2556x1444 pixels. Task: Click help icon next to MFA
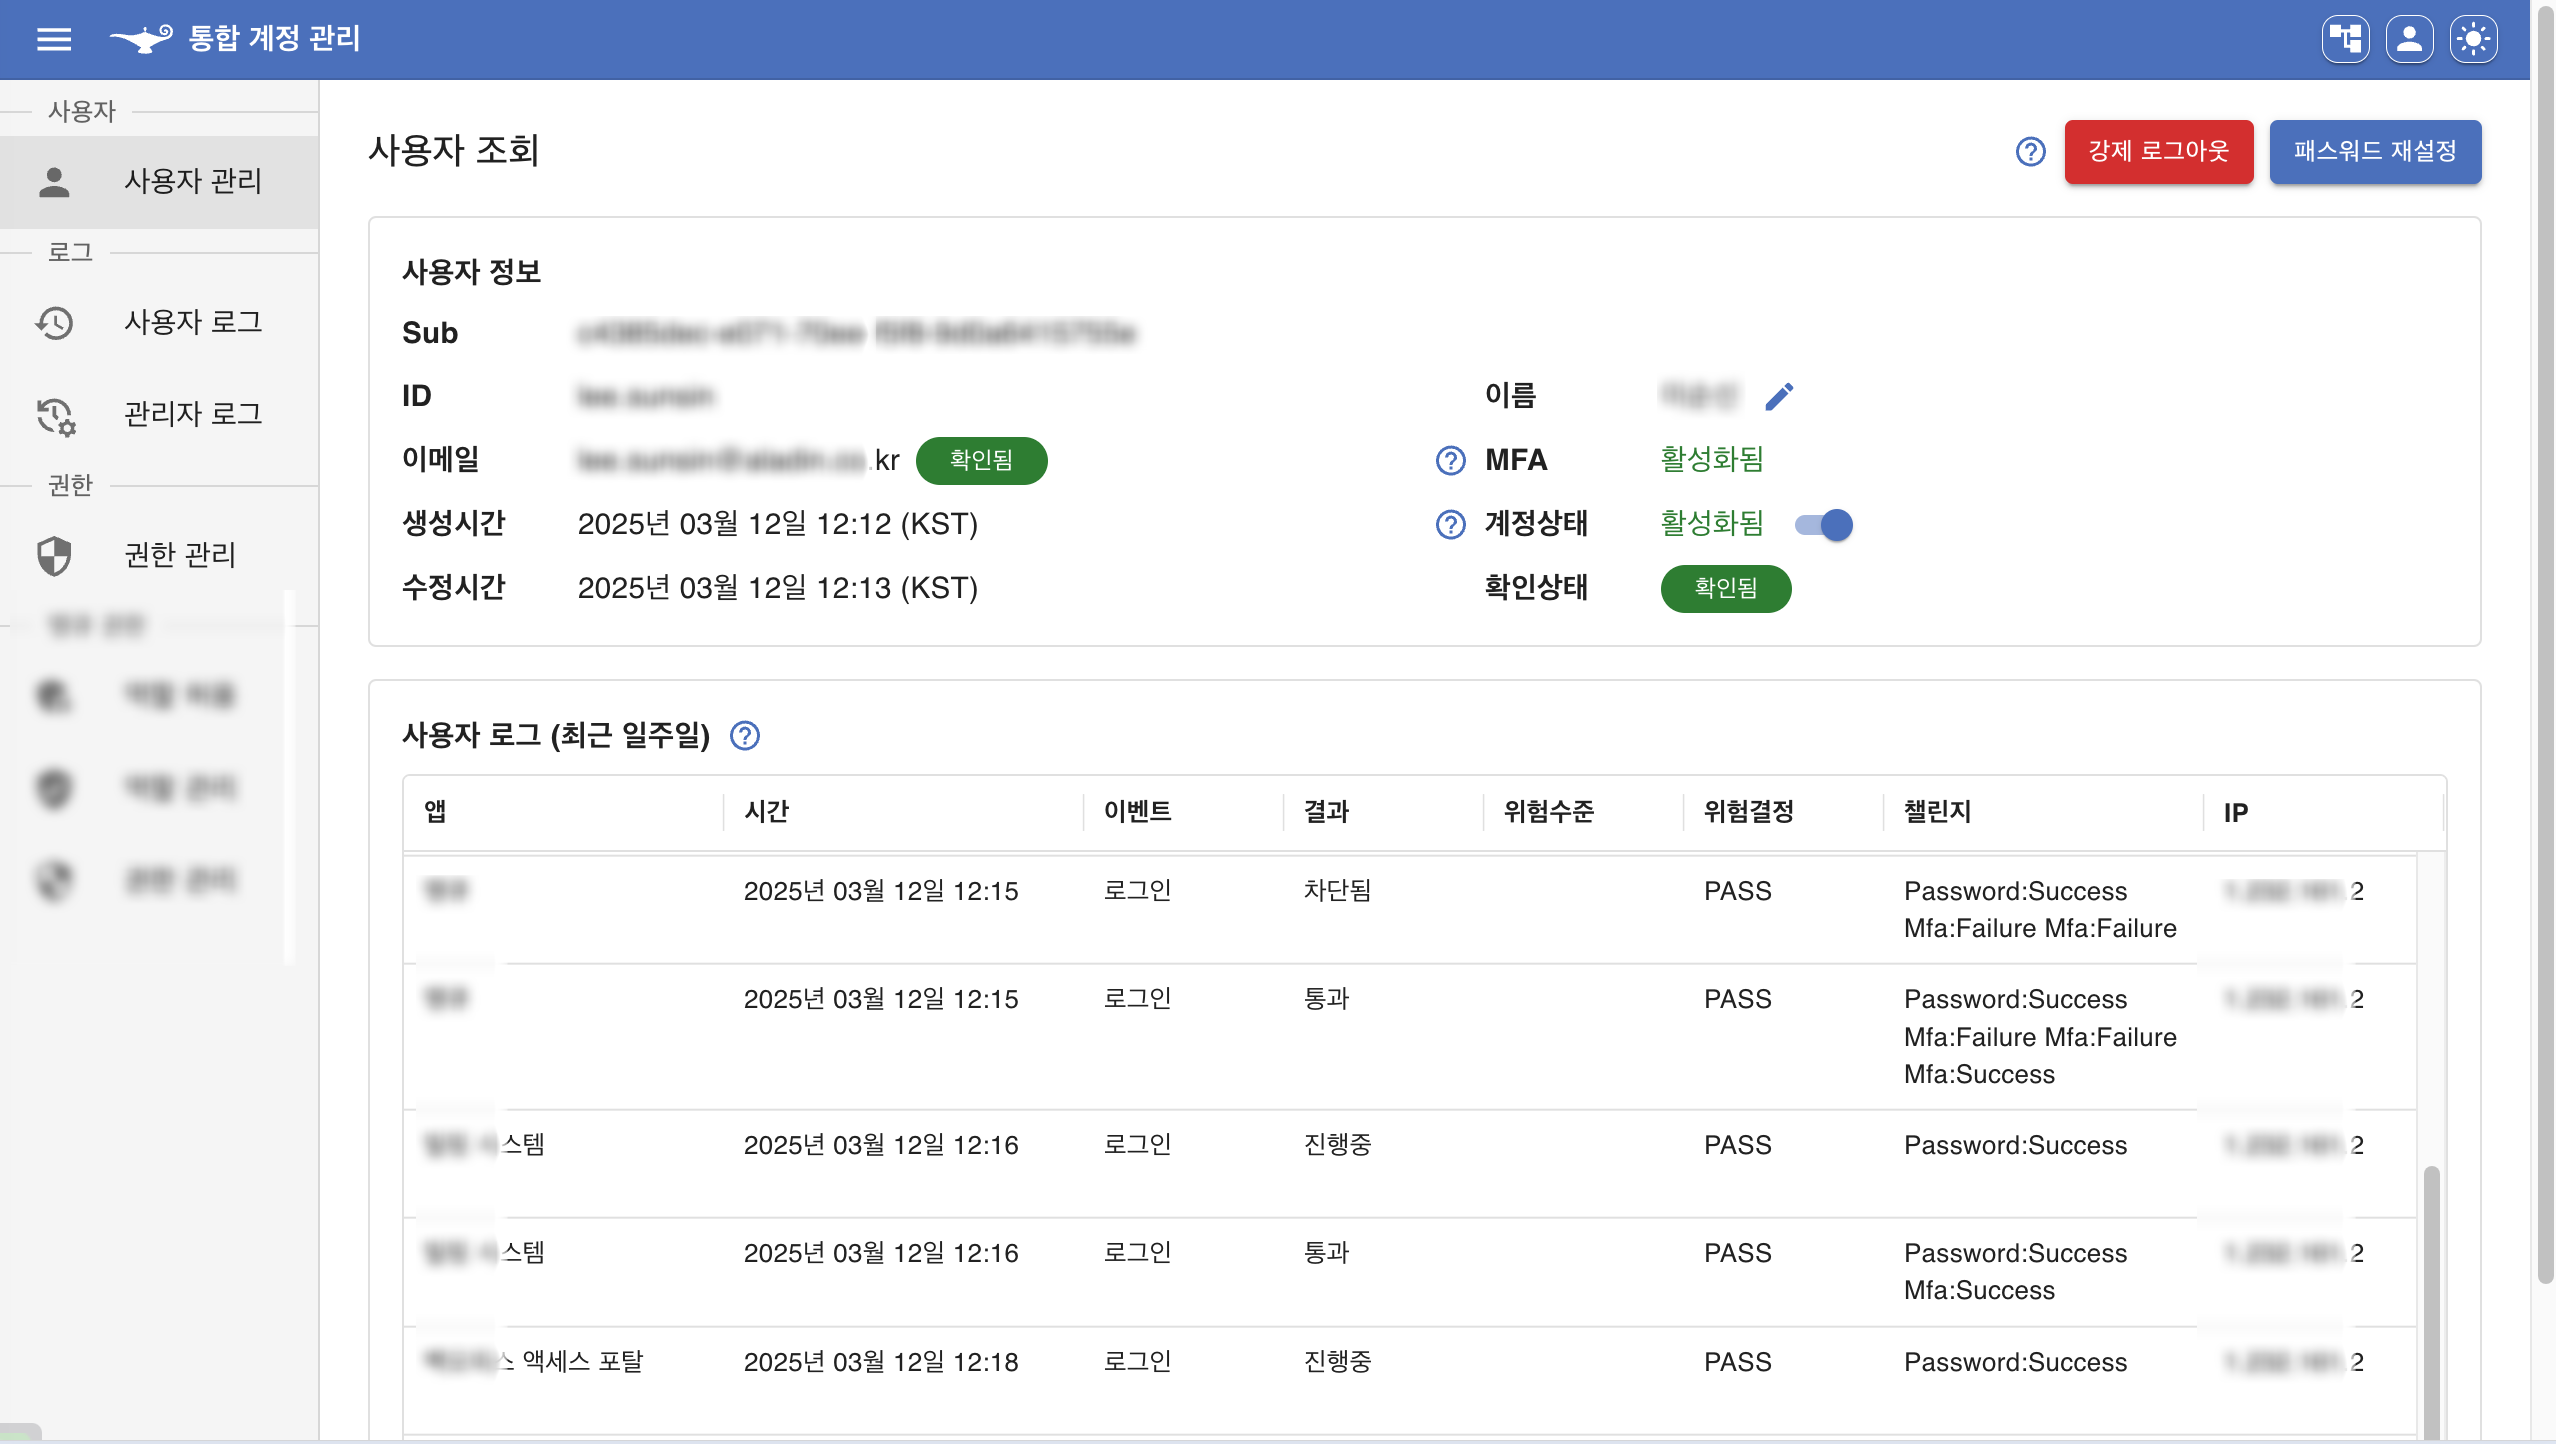(x=1450, y=460)
